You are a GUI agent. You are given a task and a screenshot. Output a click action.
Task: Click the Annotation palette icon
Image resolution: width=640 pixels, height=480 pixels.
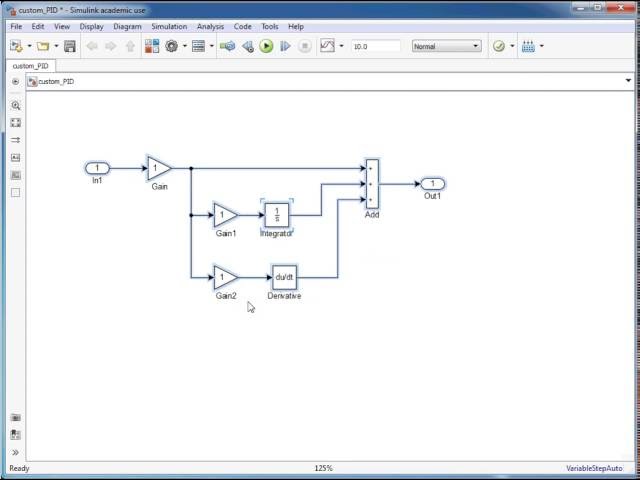(x=16, y=158)
